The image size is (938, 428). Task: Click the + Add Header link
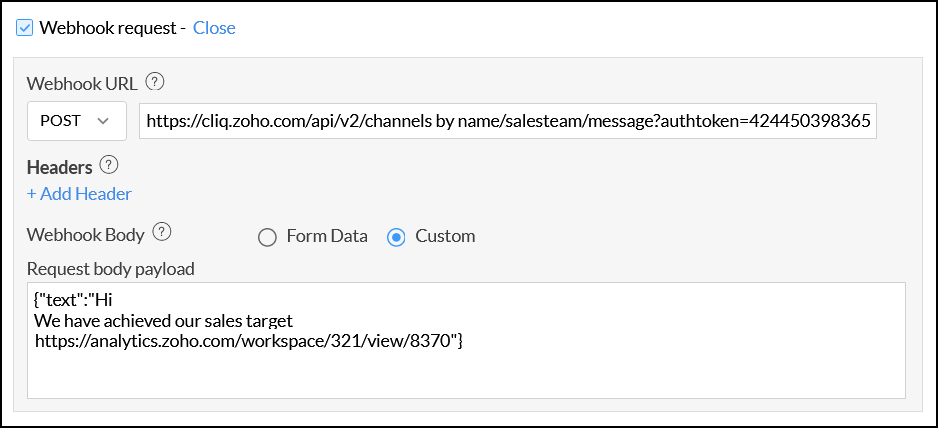(x=79, y=194)
